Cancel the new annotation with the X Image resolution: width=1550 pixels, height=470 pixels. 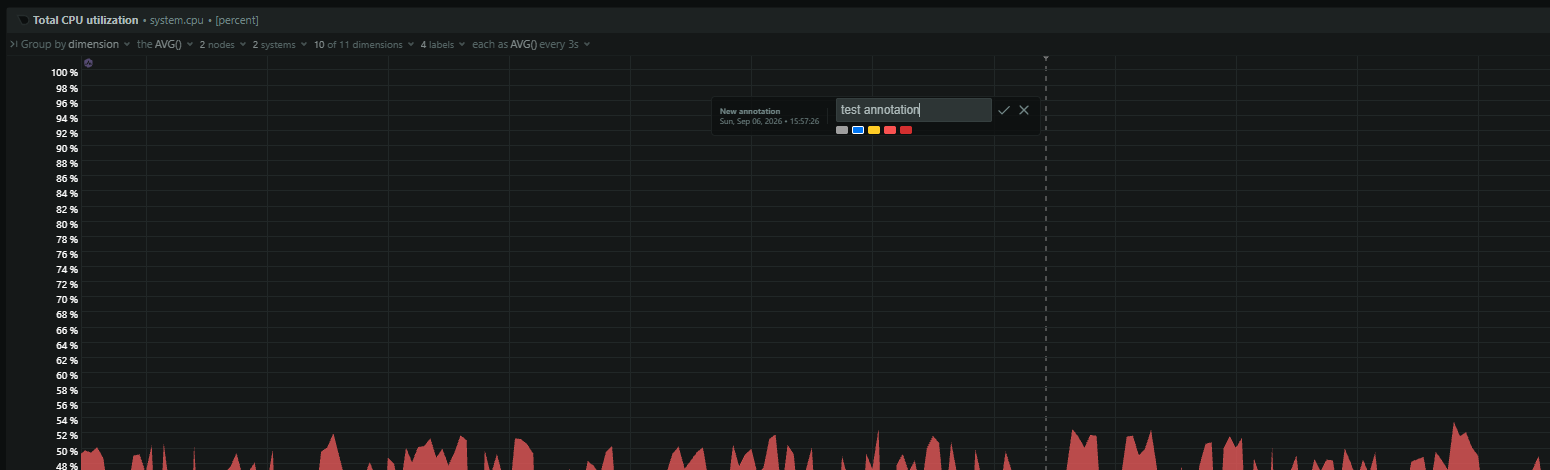[x=1024, y=110]
